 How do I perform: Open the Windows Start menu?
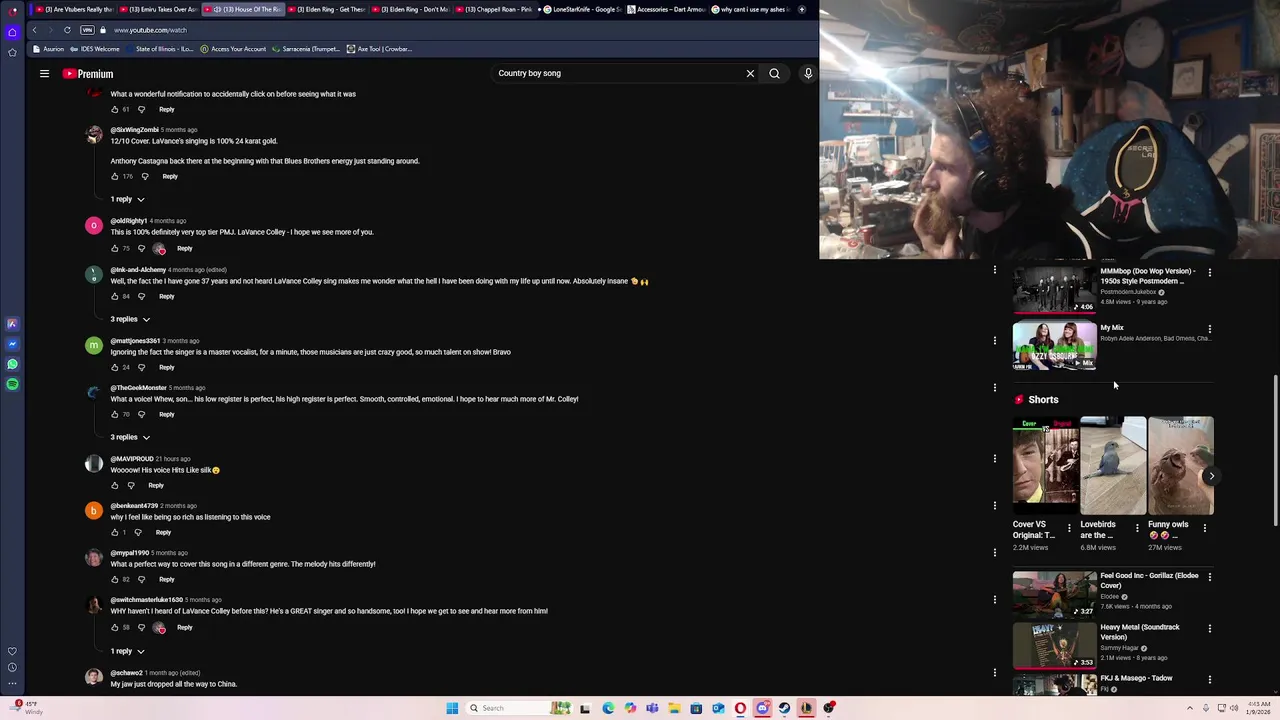(452, 708)
